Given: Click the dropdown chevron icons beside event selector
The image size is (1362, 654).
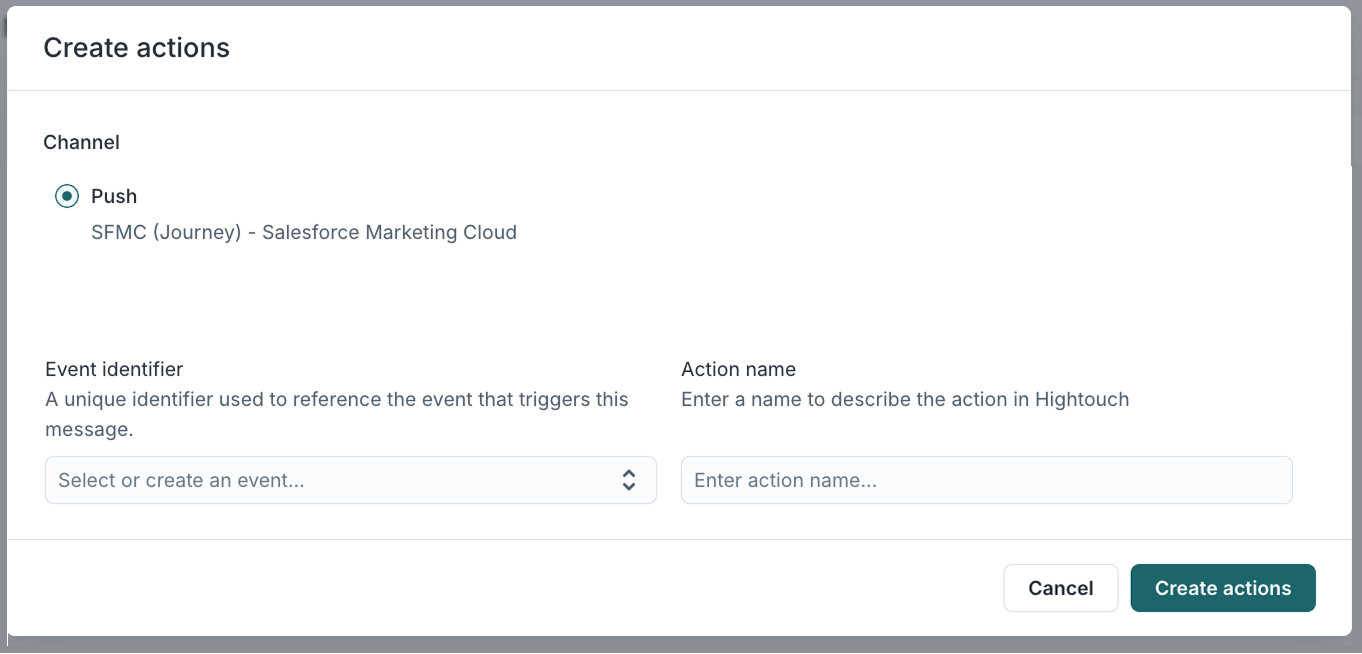Looking at the screenshot, I should (x=630, y=480).
